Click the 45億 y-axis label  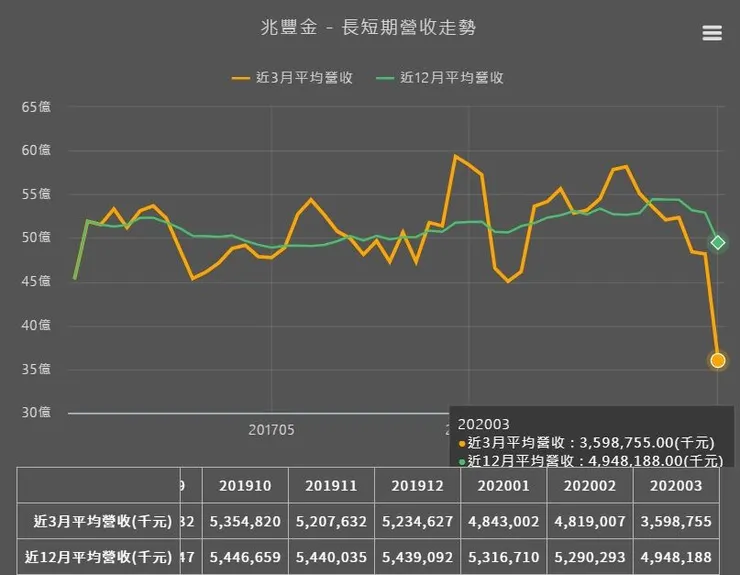pos(36,281)
